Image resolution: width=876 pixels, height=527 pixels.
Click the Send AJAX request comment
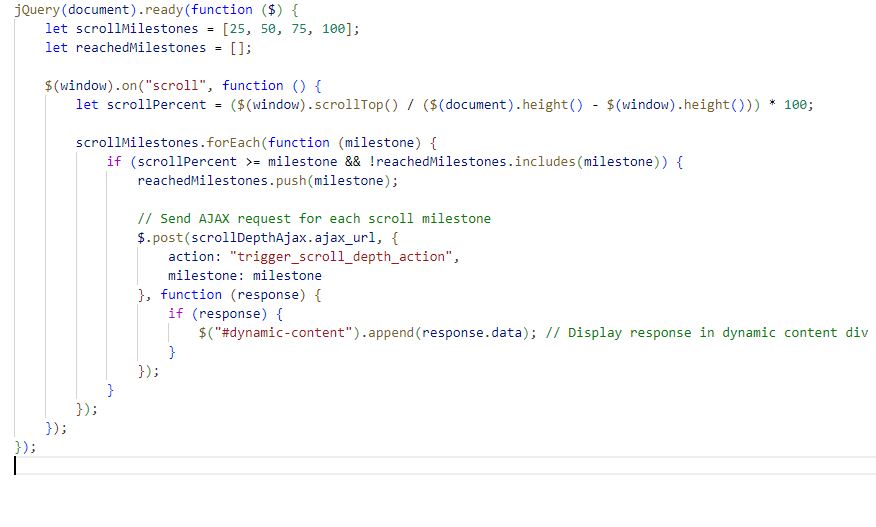(x=314, y=219)
